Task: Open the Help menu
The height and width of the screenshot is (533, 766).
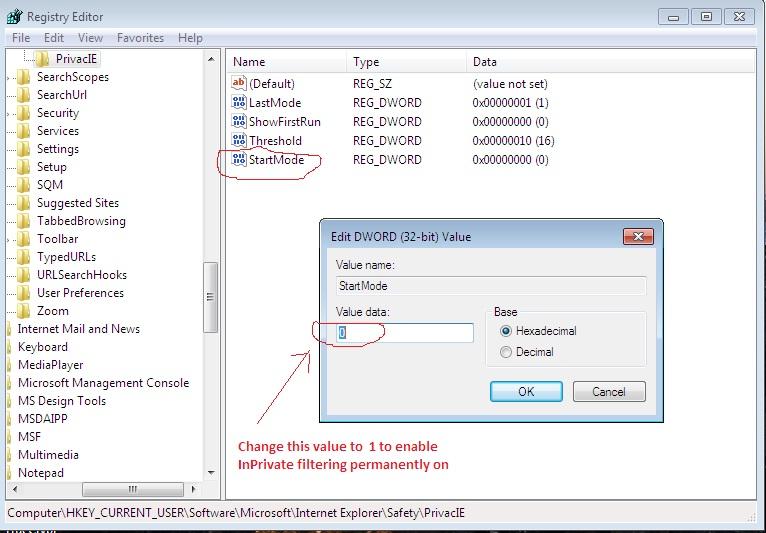Action: 190,38
